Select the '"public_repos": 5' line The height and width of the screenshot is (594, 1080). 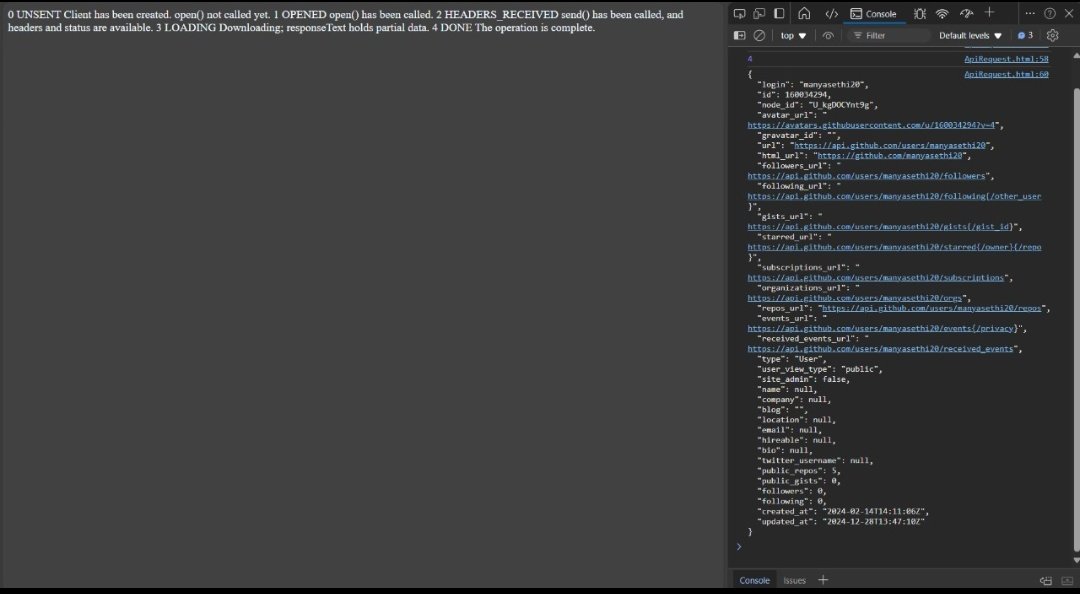point(799,471)
